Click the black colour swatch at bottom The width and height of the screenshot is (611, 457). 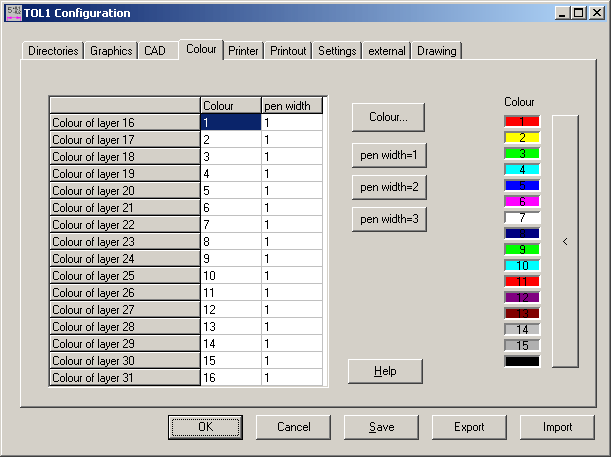(521, 361)
